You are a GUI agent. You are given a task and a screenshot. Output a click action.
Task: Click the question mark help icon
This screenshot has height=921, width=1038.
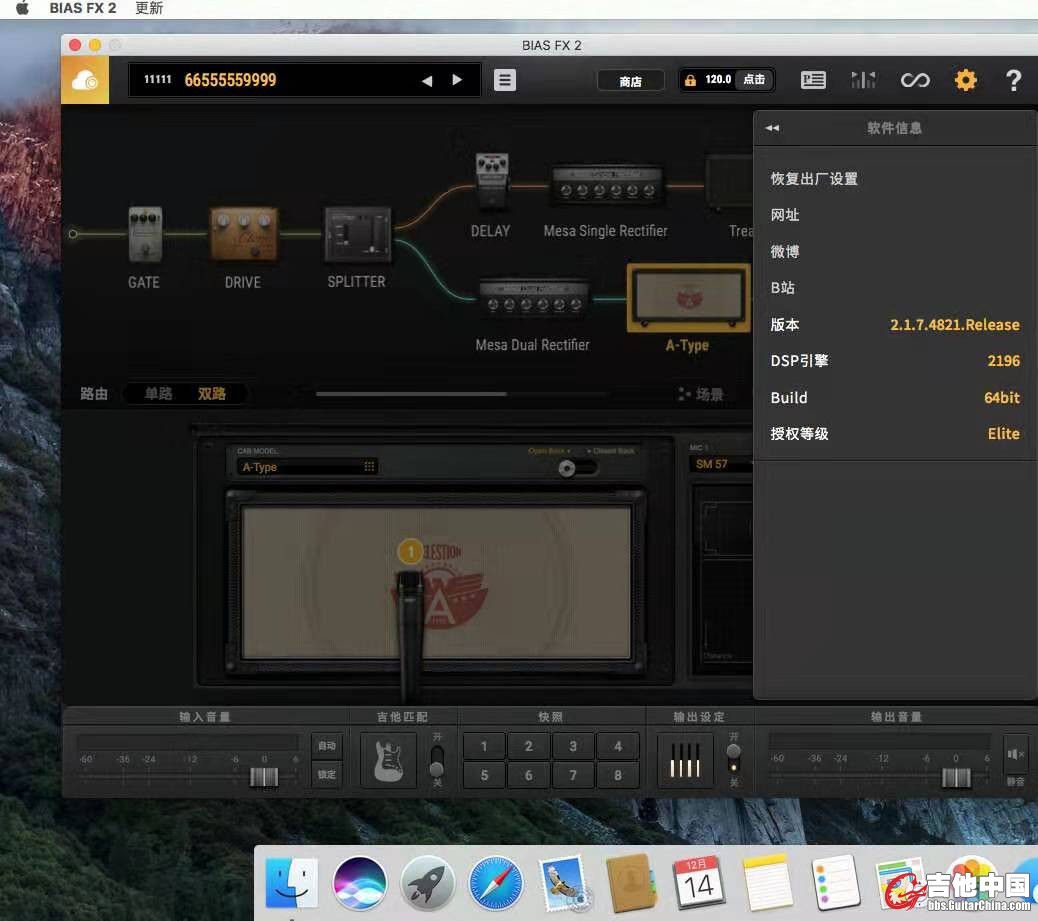click(1013, 80)
